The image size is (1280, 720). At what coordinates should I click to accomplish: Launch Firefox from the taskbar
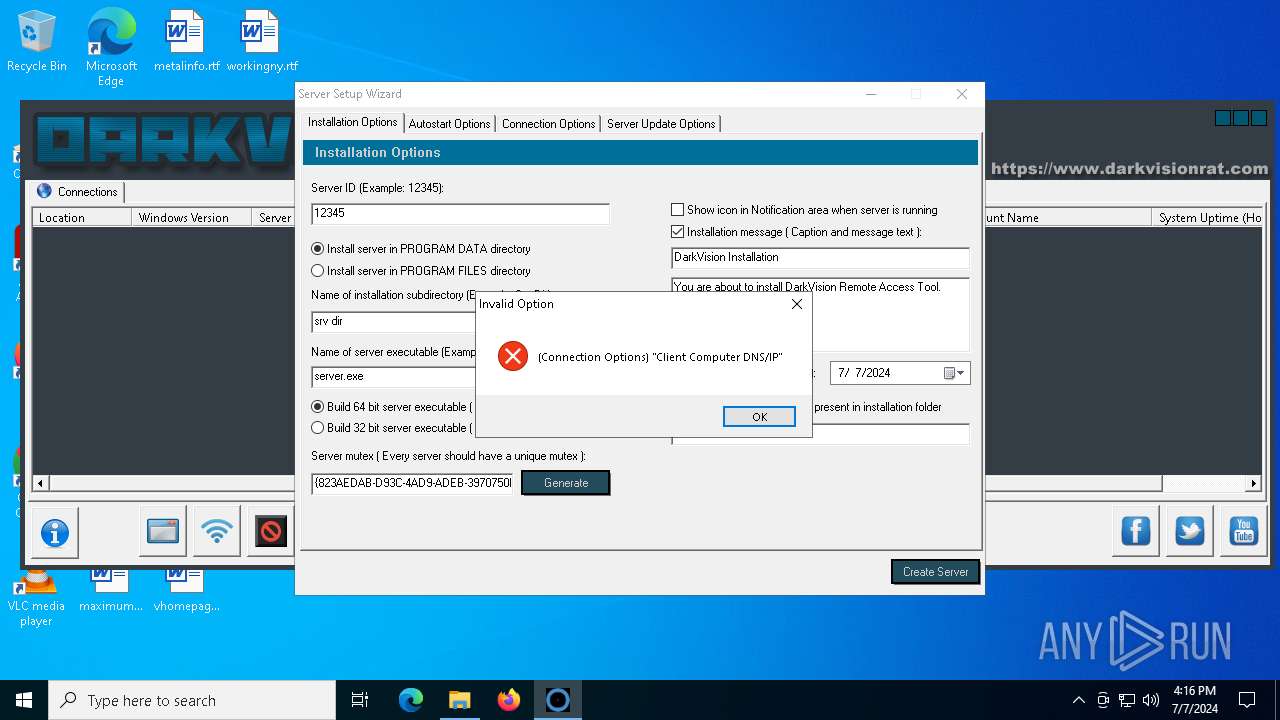(x=508, y=700)
